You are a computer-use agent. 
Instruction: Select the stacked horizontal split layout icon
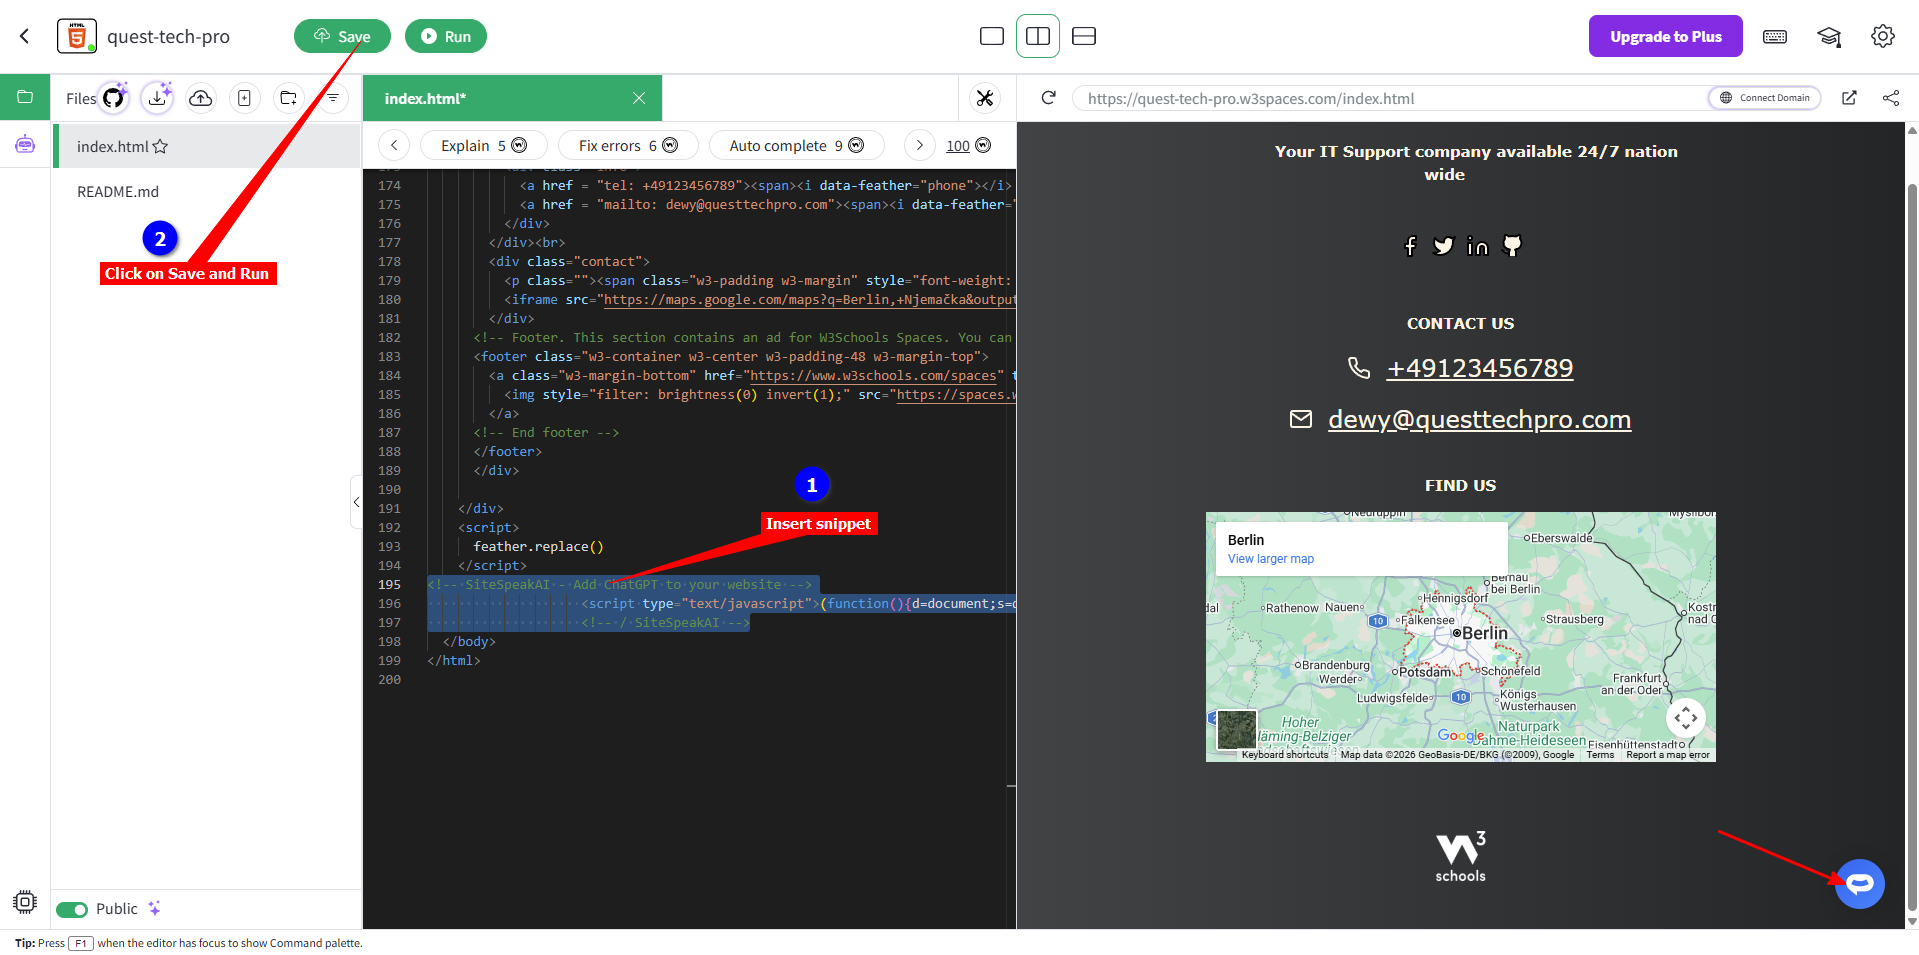coord(1084,36)
